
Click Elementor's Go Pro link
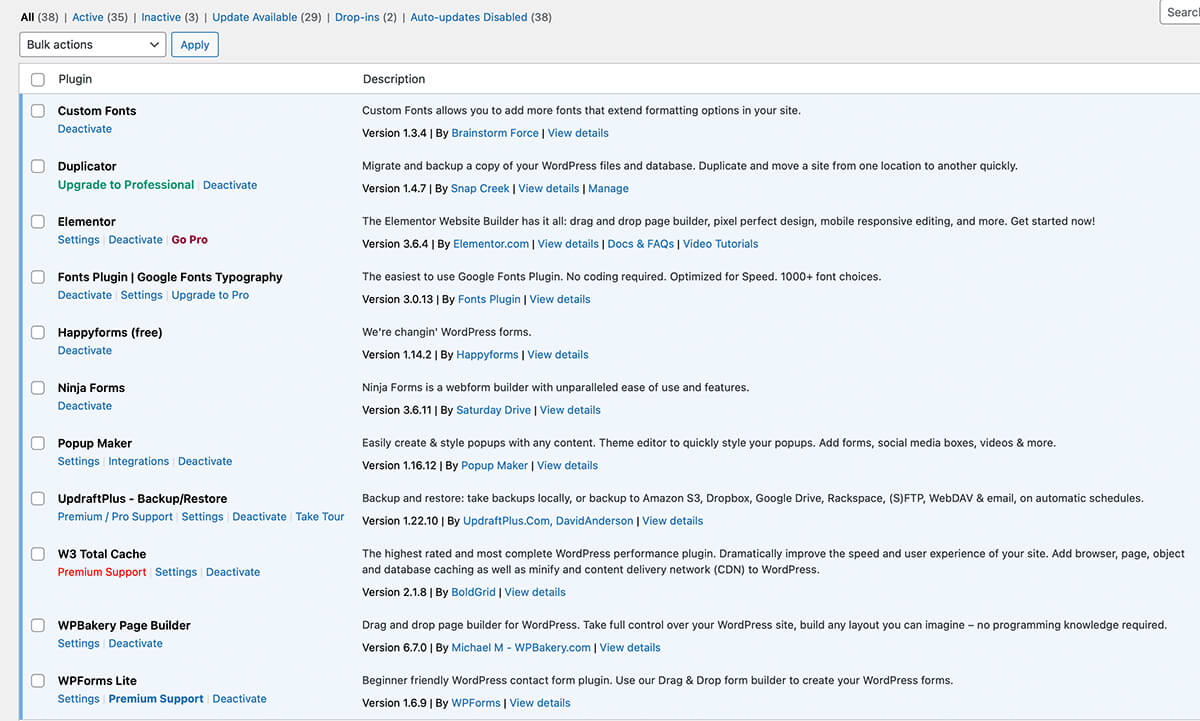coord(190,240)
